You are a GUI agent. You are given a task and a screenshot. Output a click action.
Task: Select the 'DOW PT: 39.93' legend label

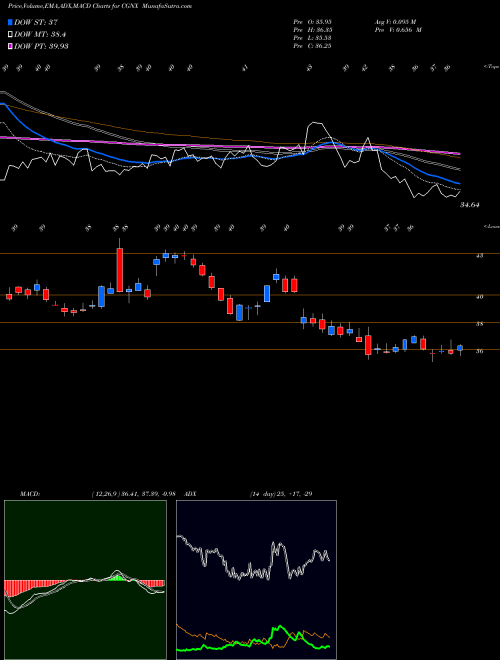(41, 46)
